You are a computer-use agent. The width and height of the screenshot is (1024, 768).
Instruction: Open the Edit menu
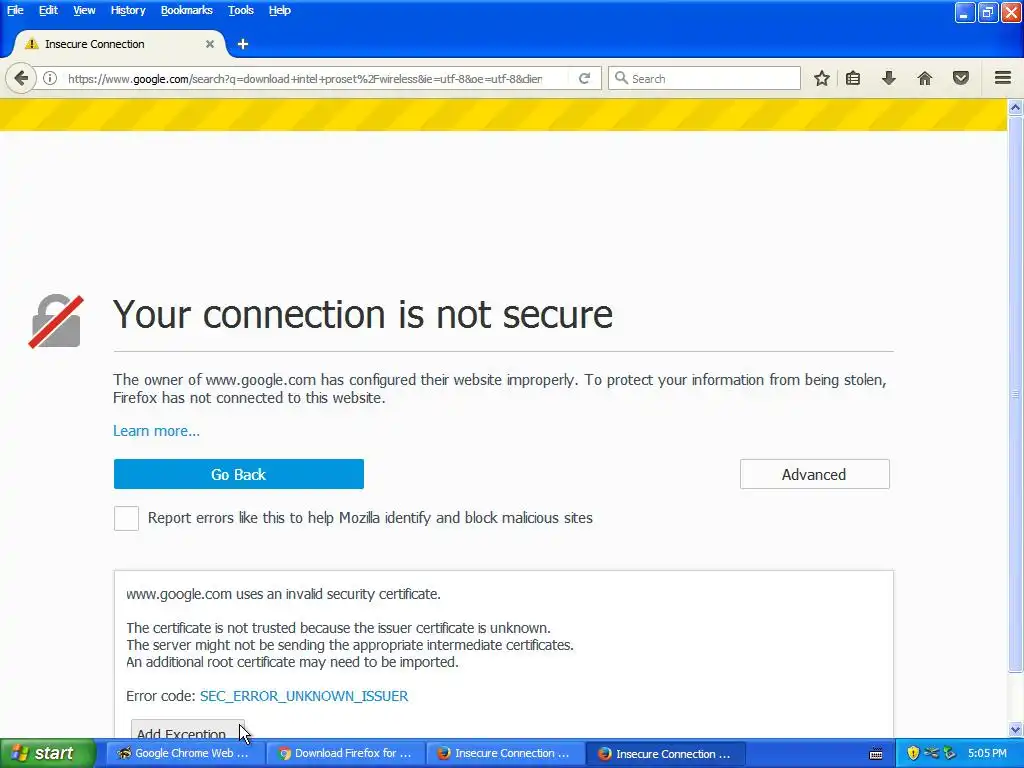pyautogui.click(x=48, y=10)
